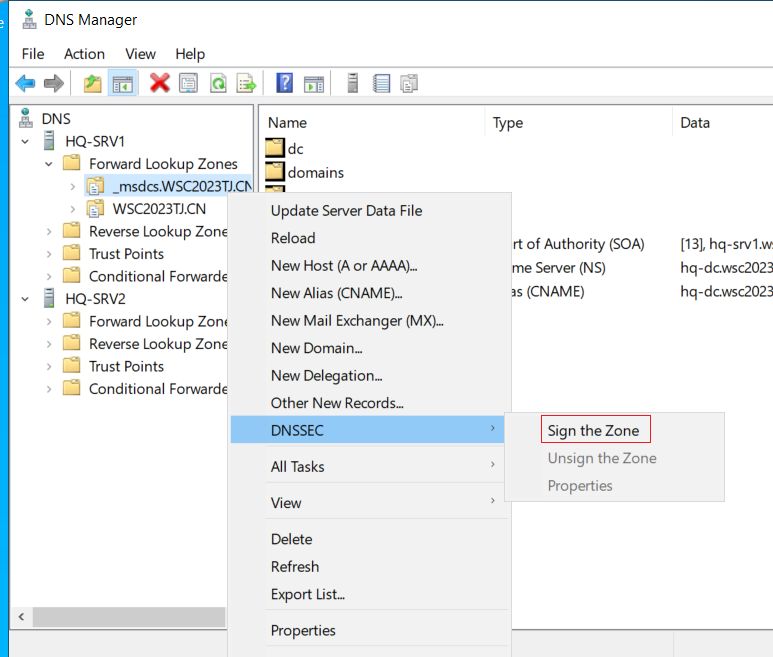Click the Refresh toolbar icon
The image size is (773, 657).
[x=218, y=83]
